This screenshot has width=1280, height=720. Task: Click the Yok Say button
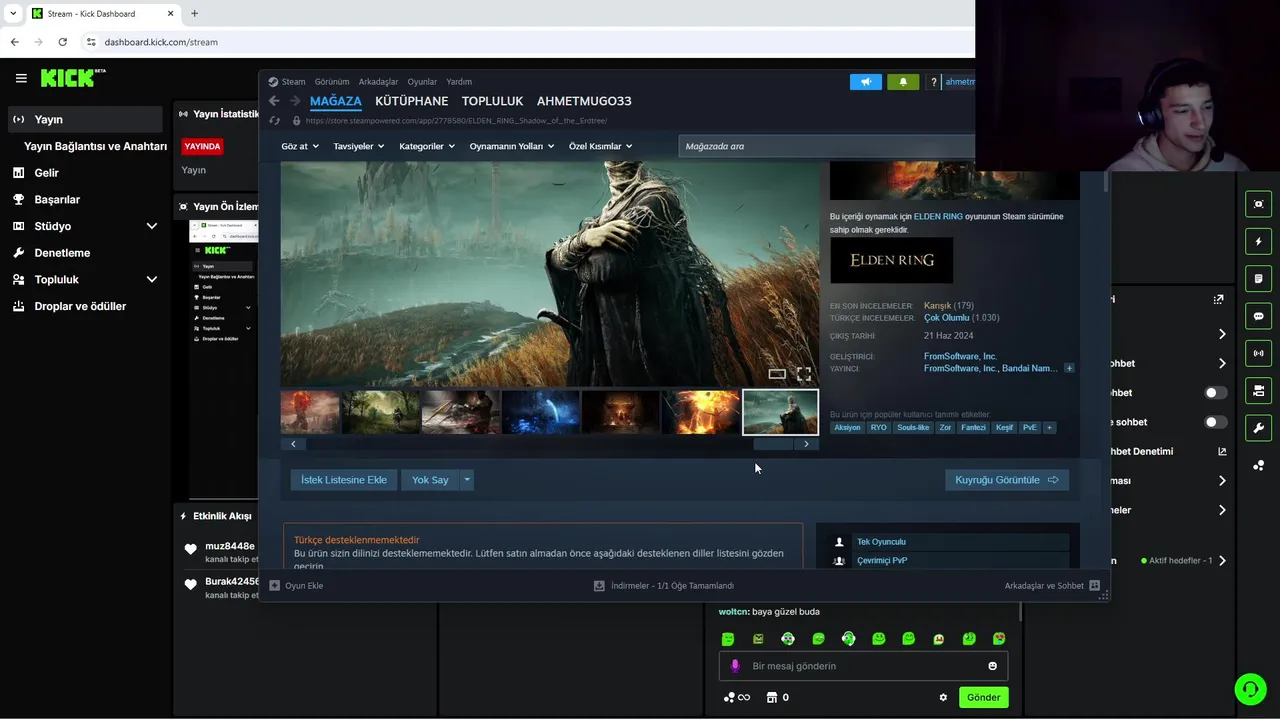pos(430,480)
